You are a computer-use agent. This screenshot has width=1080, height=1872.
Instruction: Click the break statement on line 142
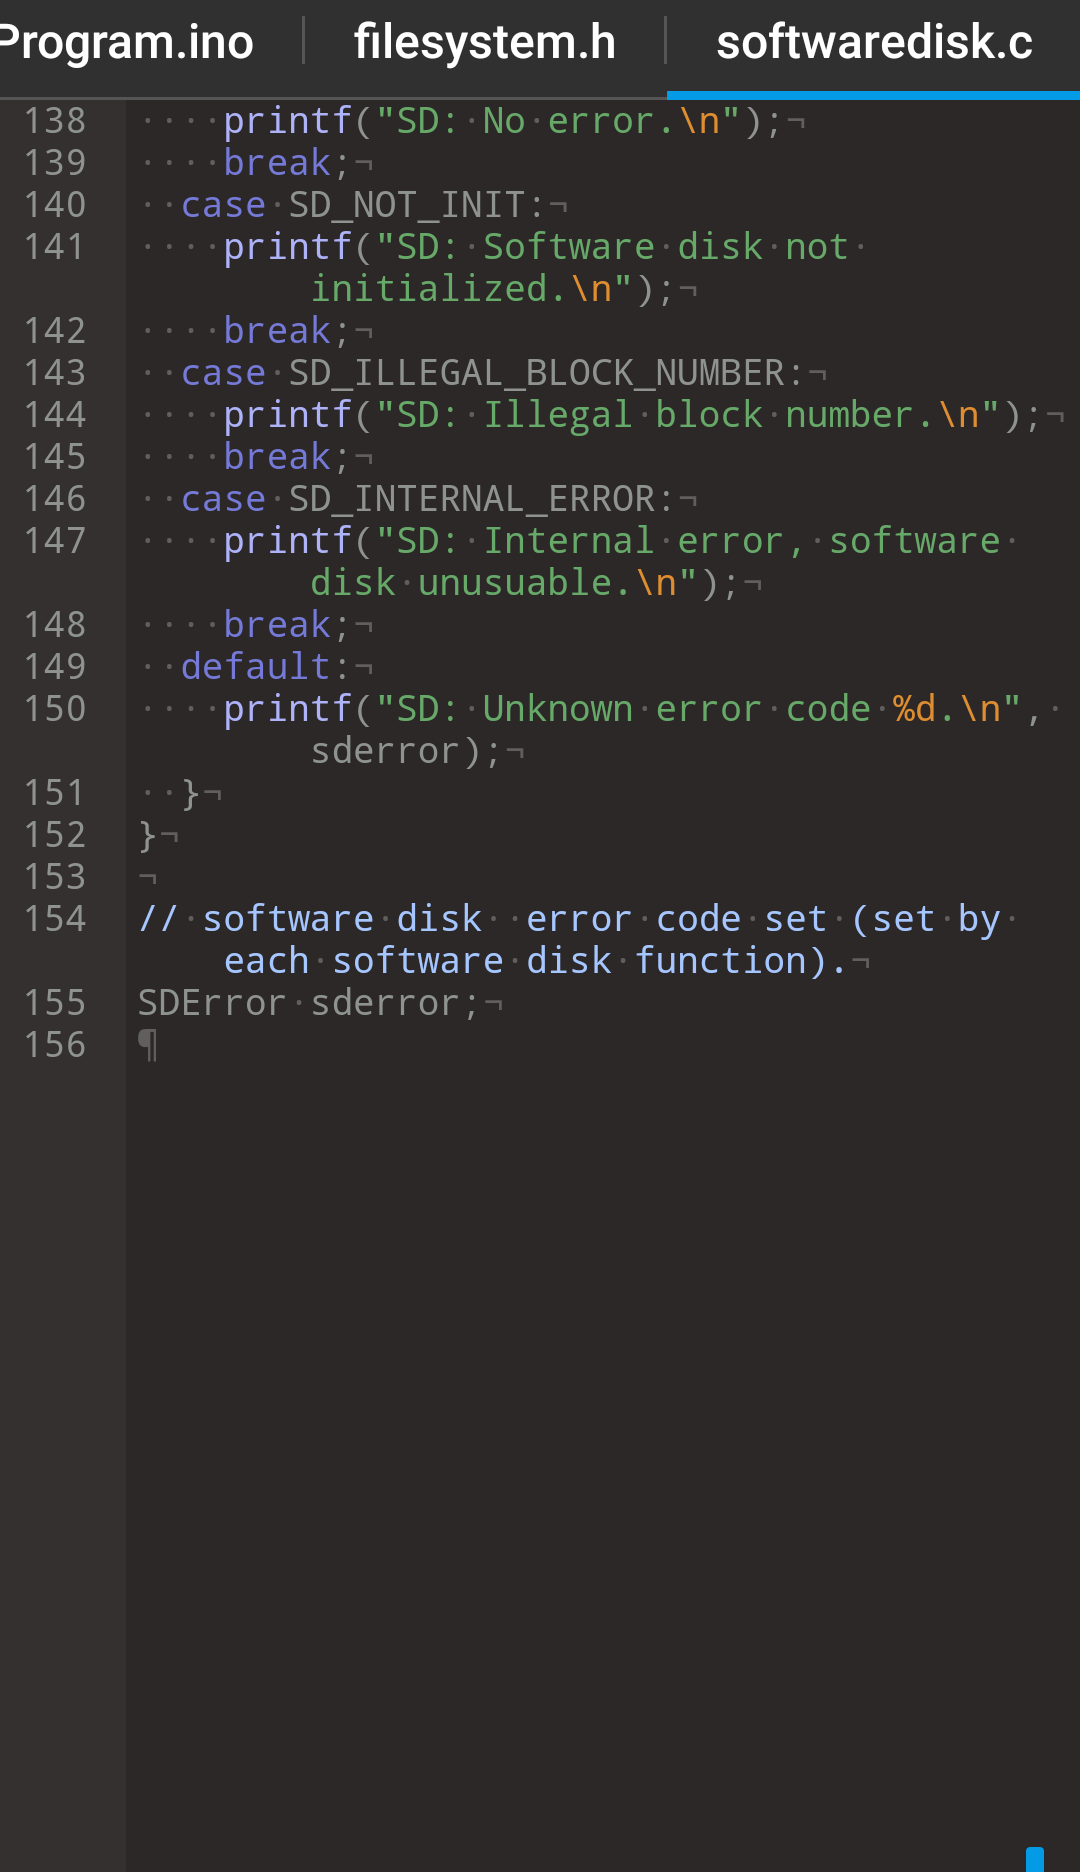pos(277,331)
